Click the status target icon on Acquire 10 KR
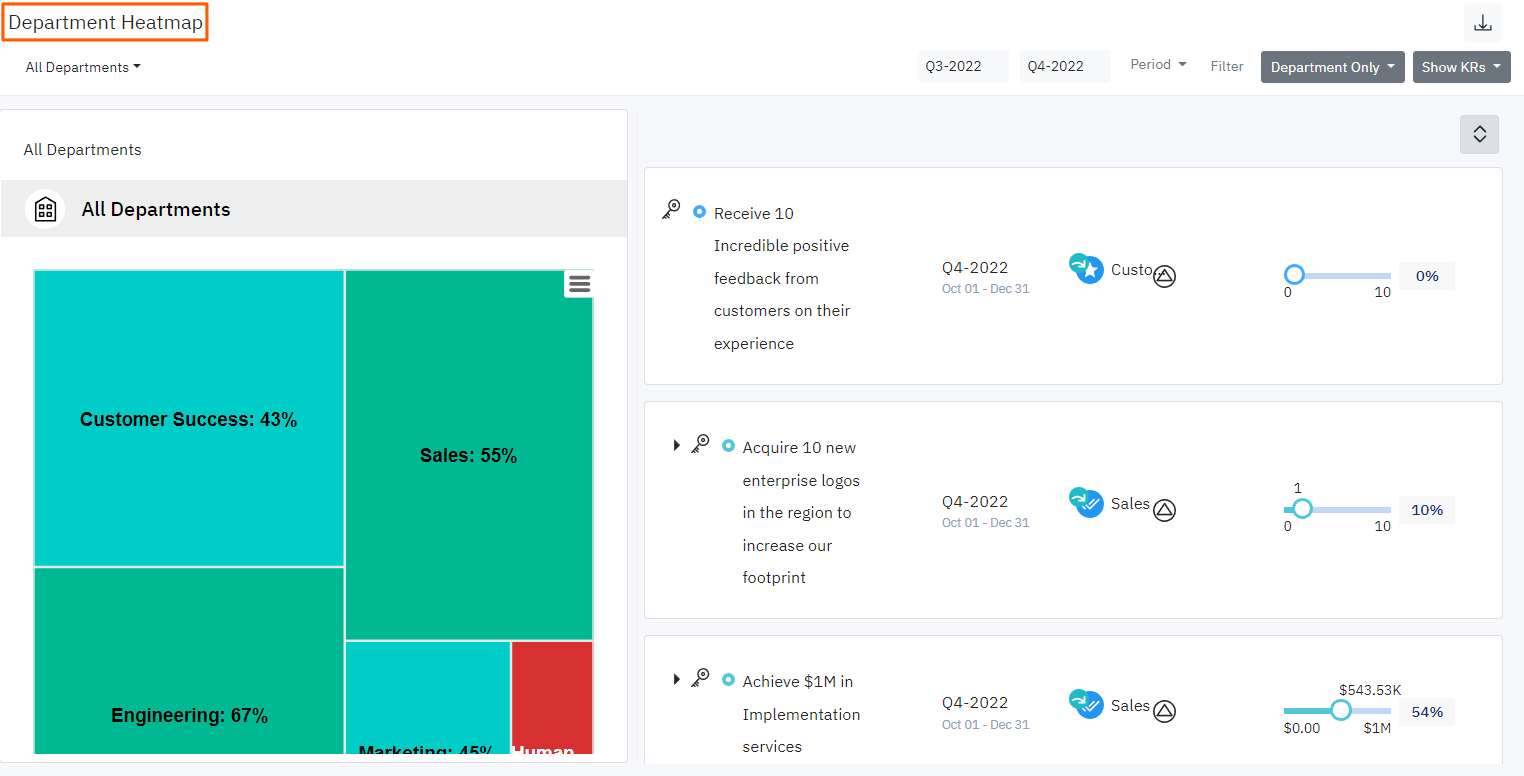The height and width of the screenshot is (776, 1524). pyautogui.click(x=1164, y=510)
